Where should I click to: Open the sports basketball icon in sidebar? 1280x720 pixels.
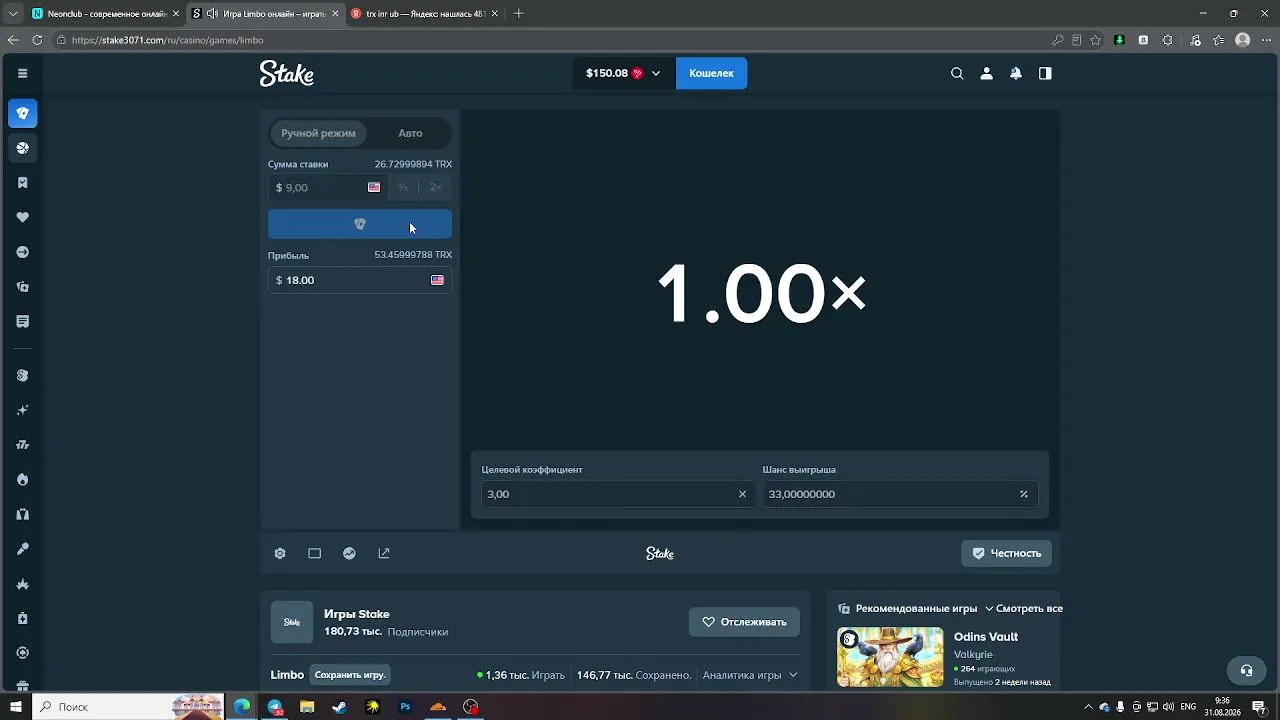[x=23, y=148]
